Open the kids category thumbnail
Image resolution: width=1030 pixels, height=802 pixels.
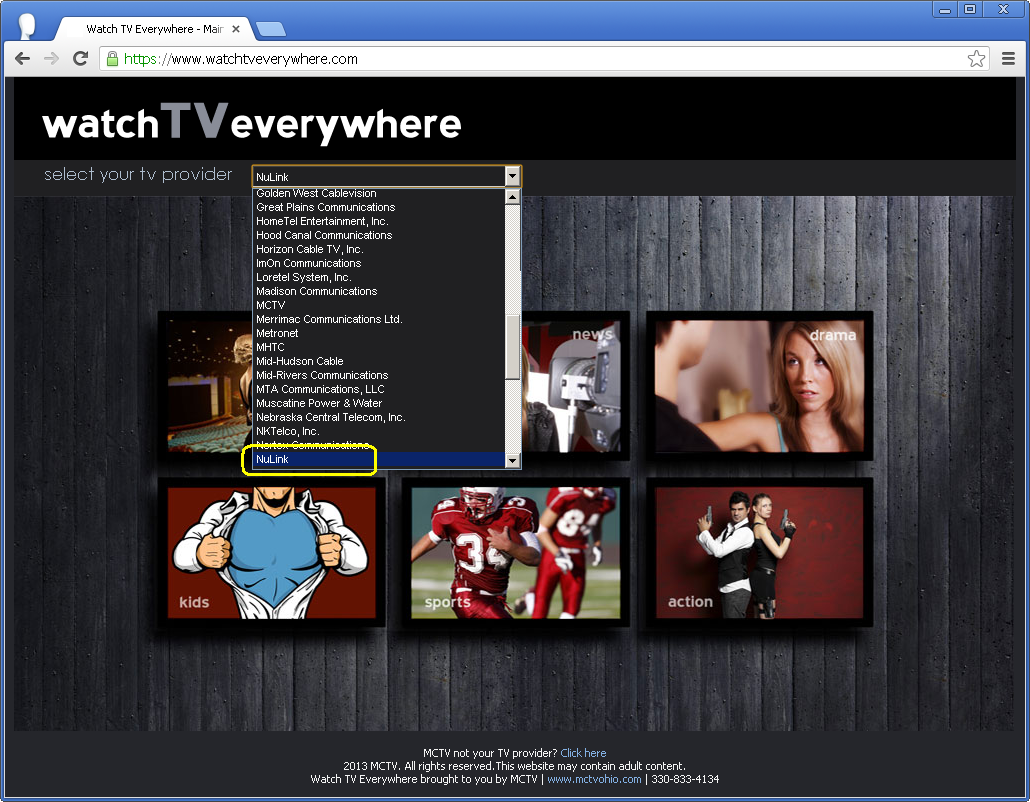pyautogui.click(x=271, y=552)
